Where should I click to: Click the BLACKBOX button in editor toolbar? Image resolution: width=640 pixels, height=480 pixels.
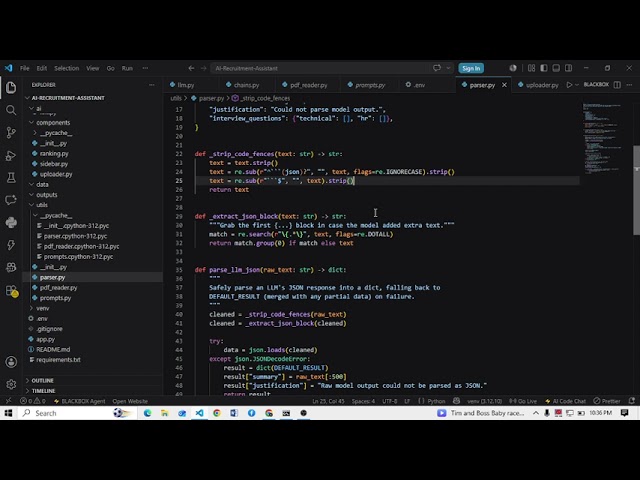pos(596,84)
